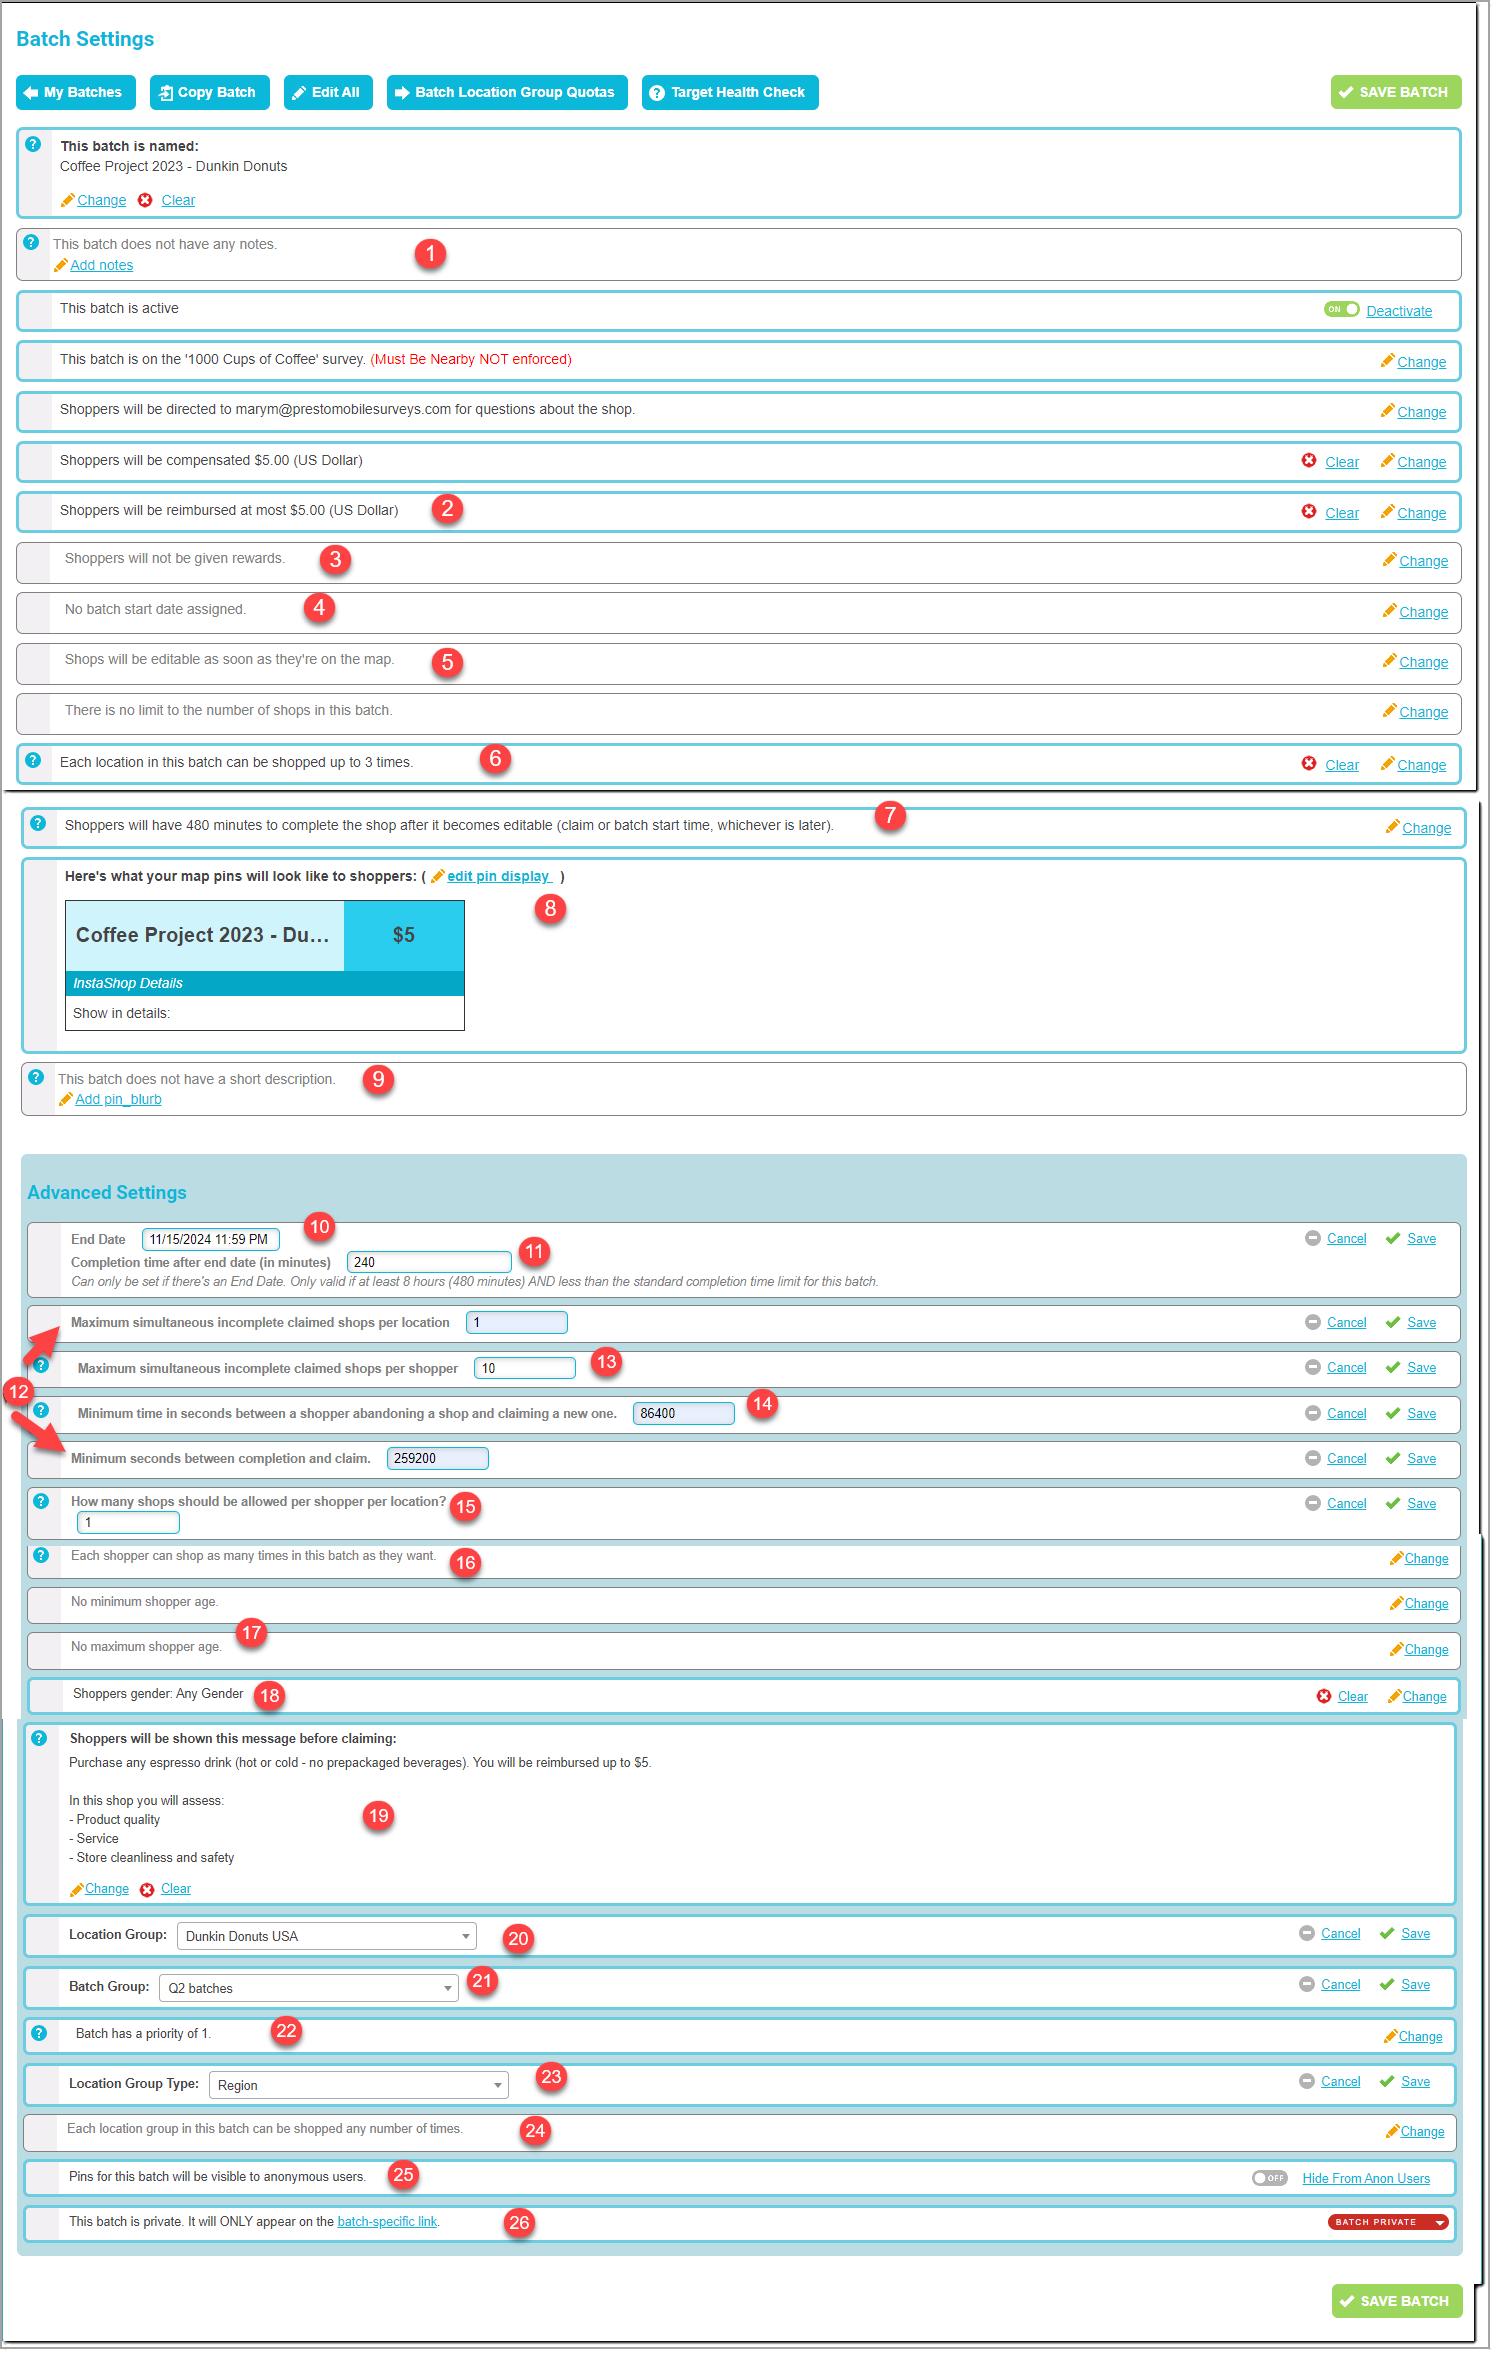The image size is (1496, 2355).
Task: Go back to My Batches
Action: (76, 92)
